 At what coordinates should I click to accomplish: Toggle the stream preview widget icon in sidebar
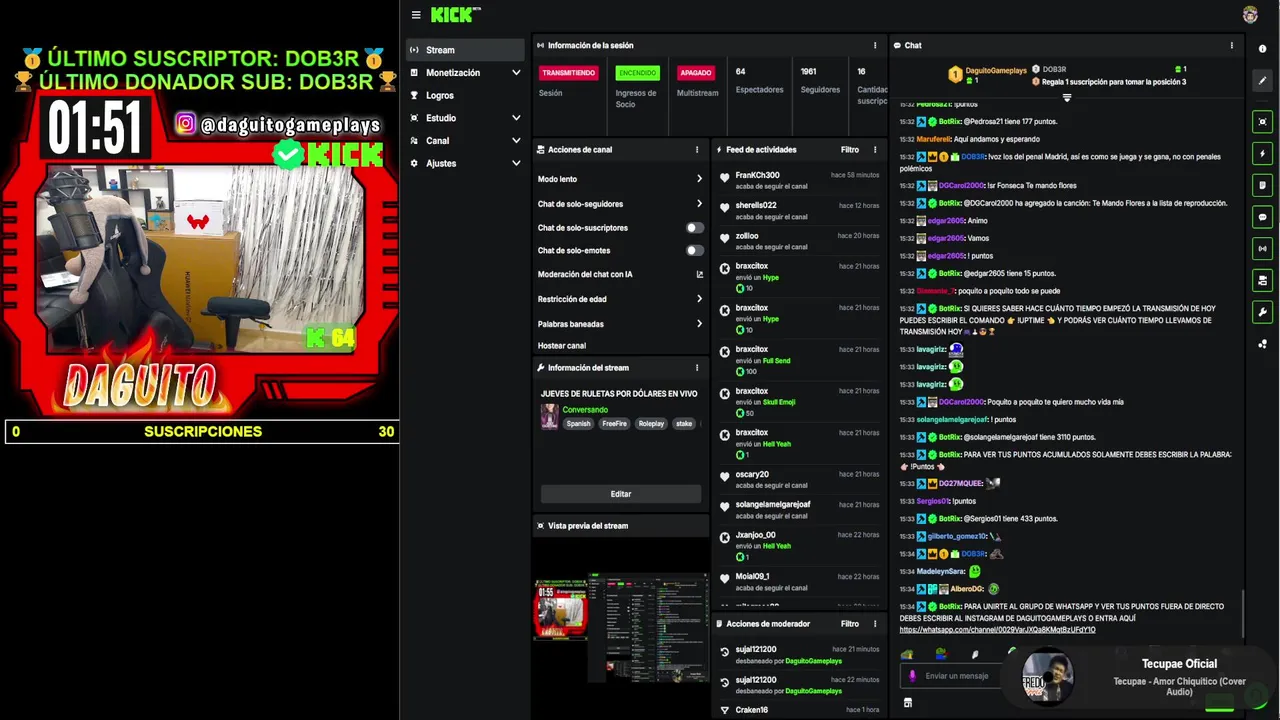click(x=1262, y=122)
